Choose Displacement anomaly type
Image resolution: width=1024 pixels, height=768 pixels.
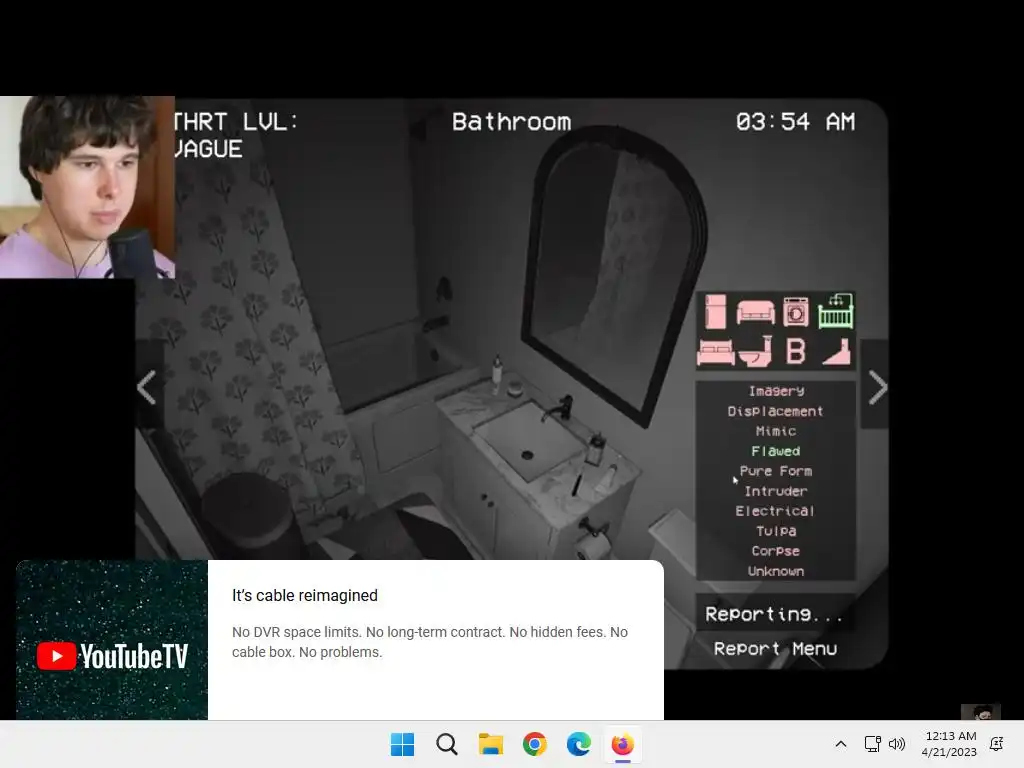coord(776,411)
